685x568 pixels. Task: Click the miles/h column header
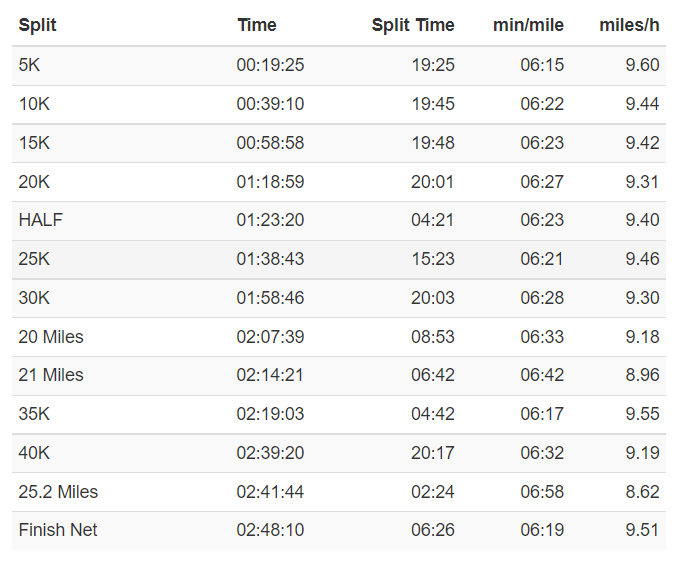pyautogui.click(x=629, y=25)
